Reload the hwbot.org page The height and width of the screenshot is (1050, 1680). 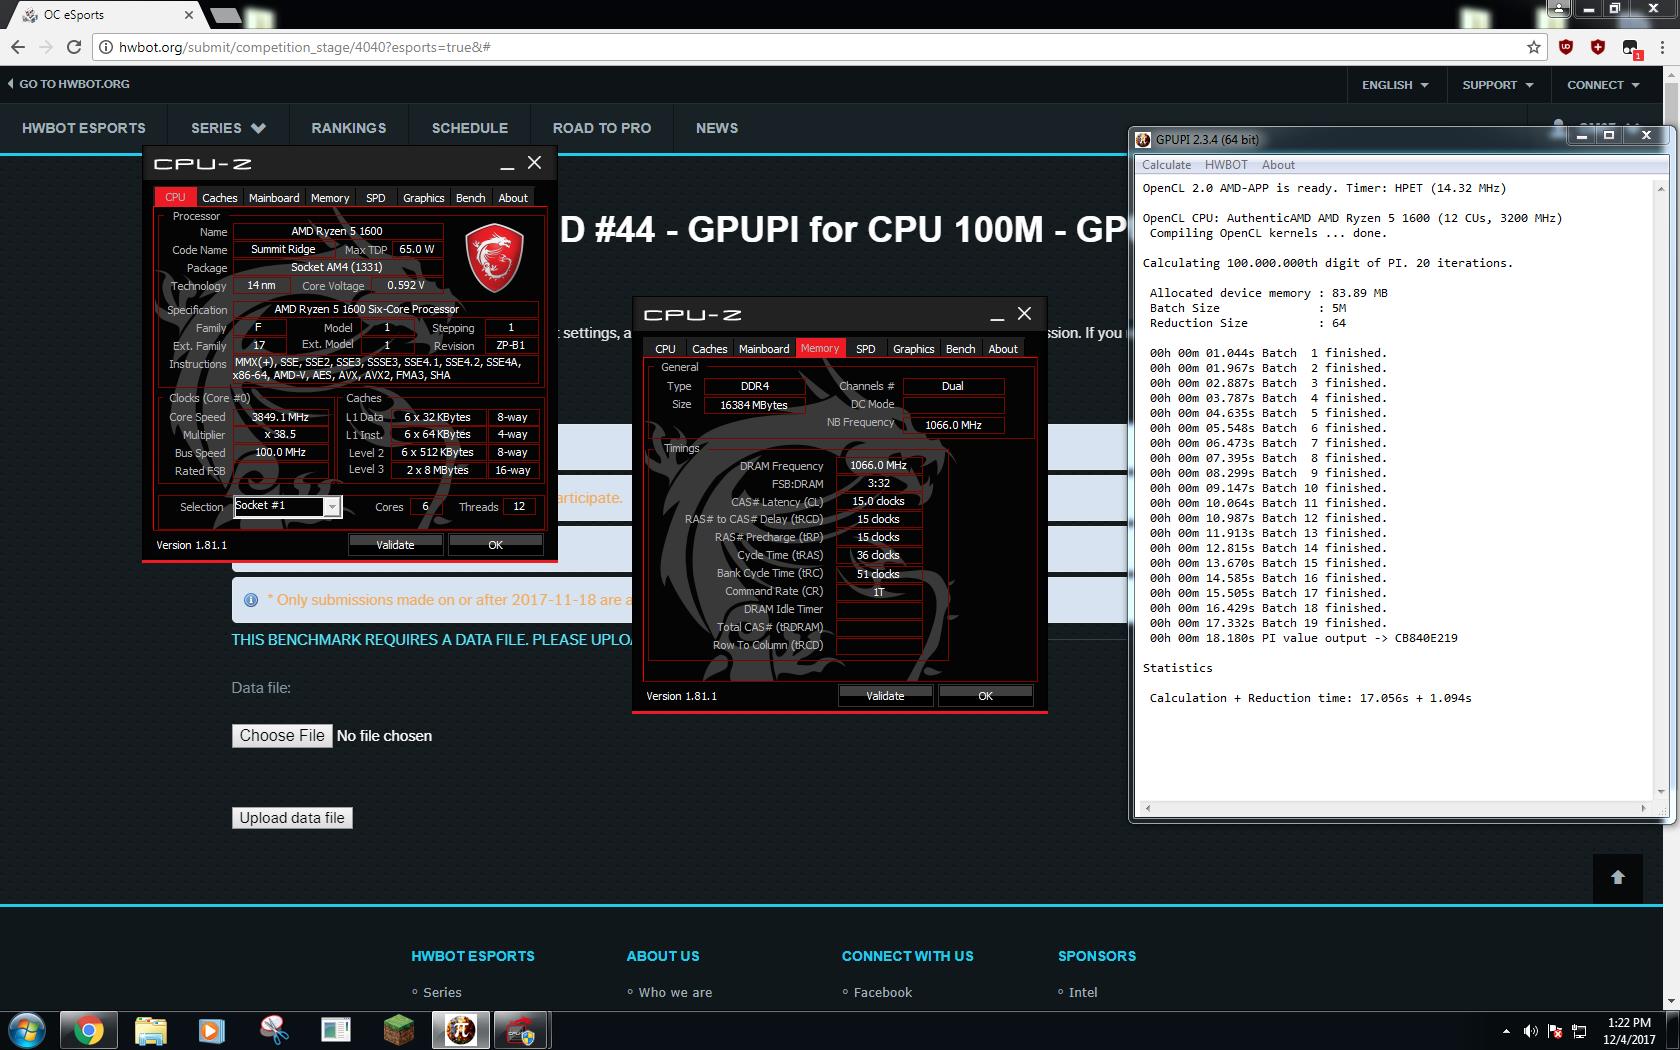pos(73,47)
